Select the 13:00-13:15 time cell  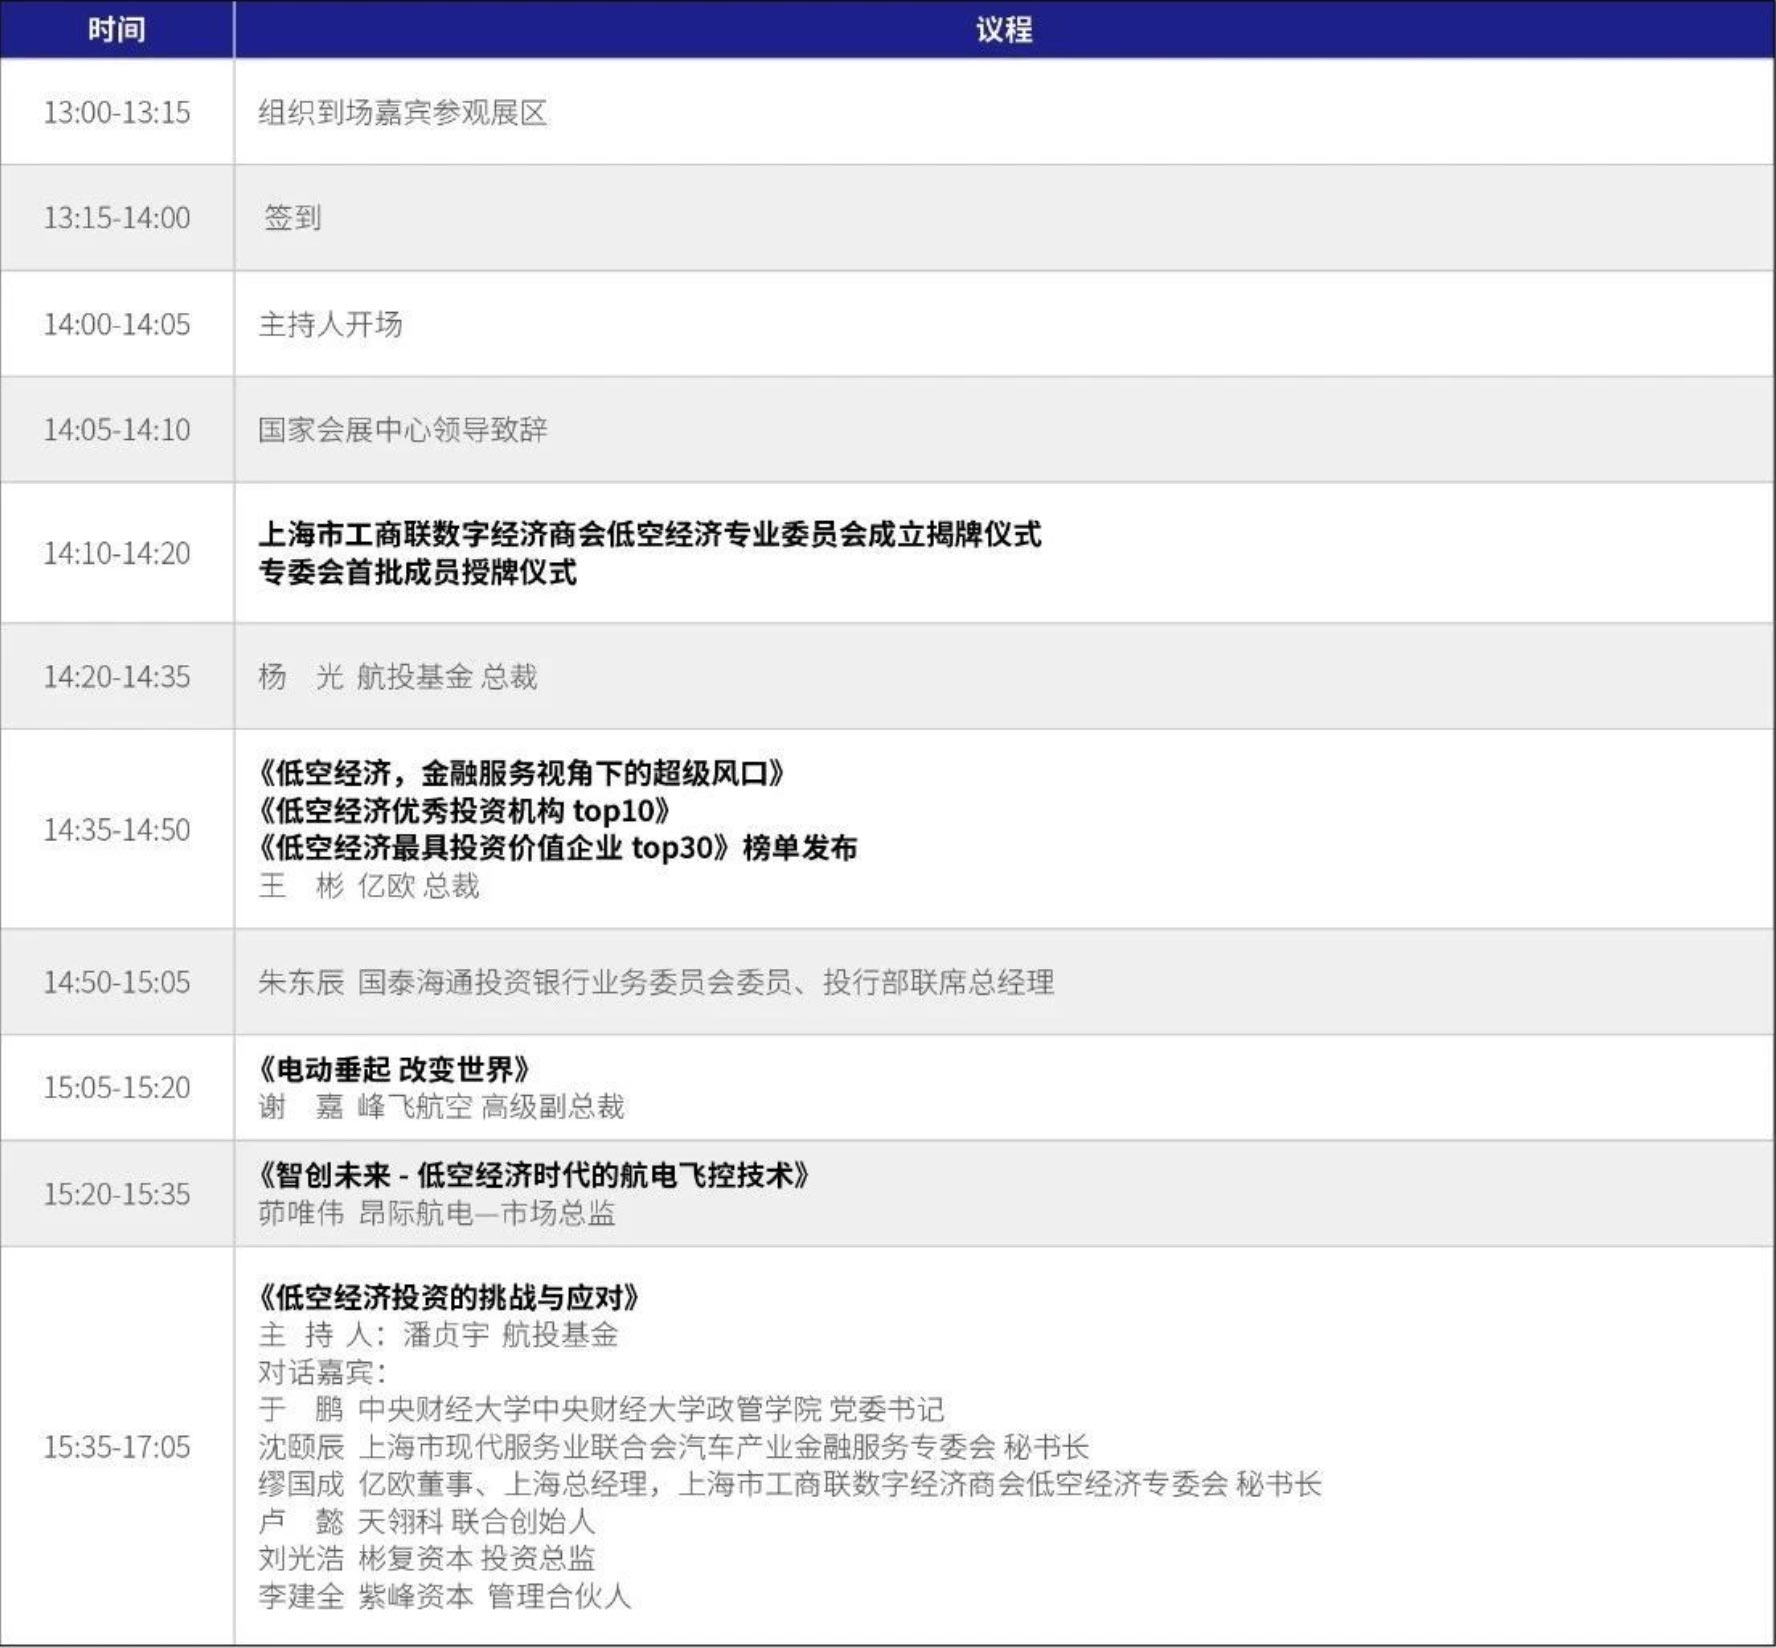click(116, 112)
